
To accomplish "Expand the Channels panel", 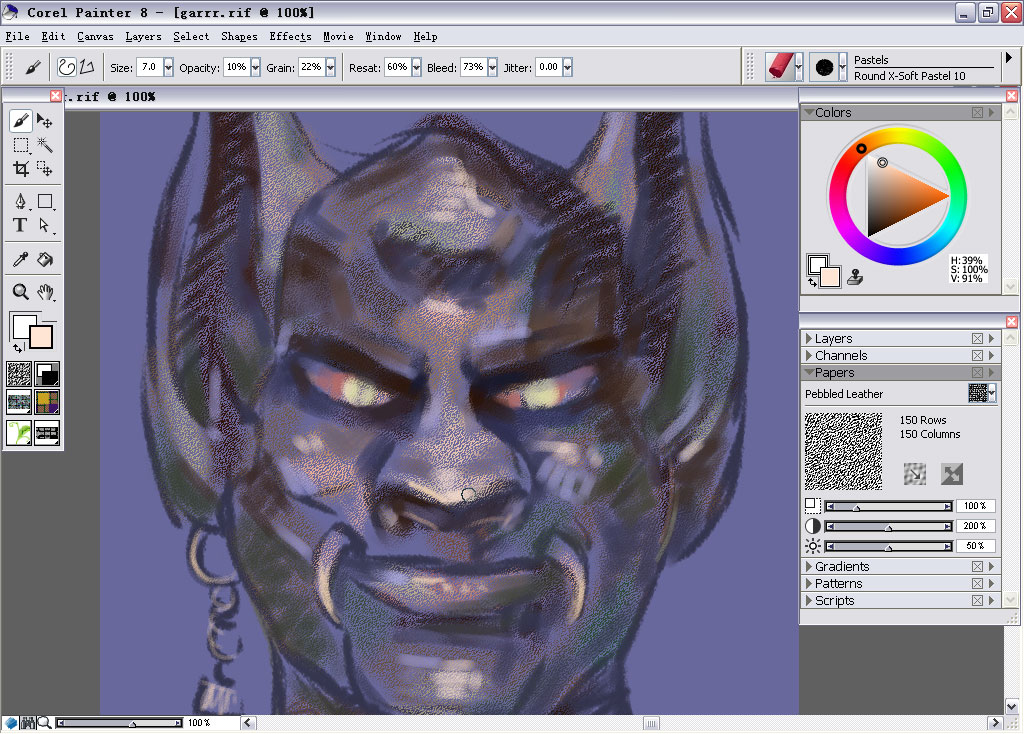I will [809, 355].
